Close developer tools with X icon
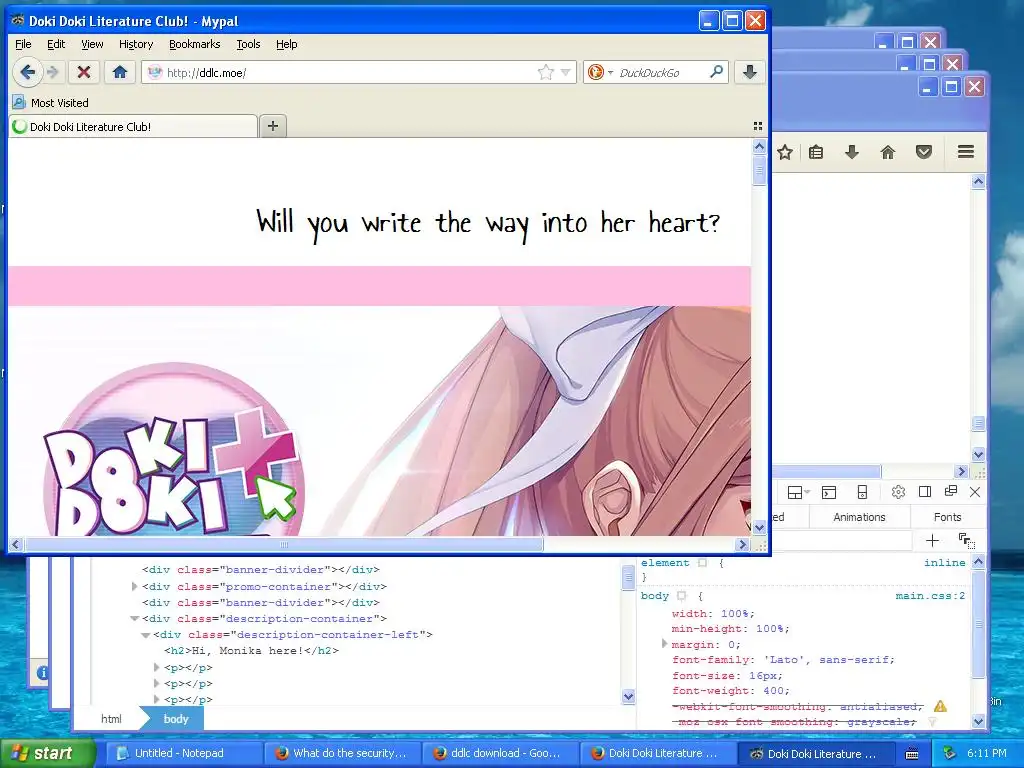1024x768 pixels. click(975, 492)
